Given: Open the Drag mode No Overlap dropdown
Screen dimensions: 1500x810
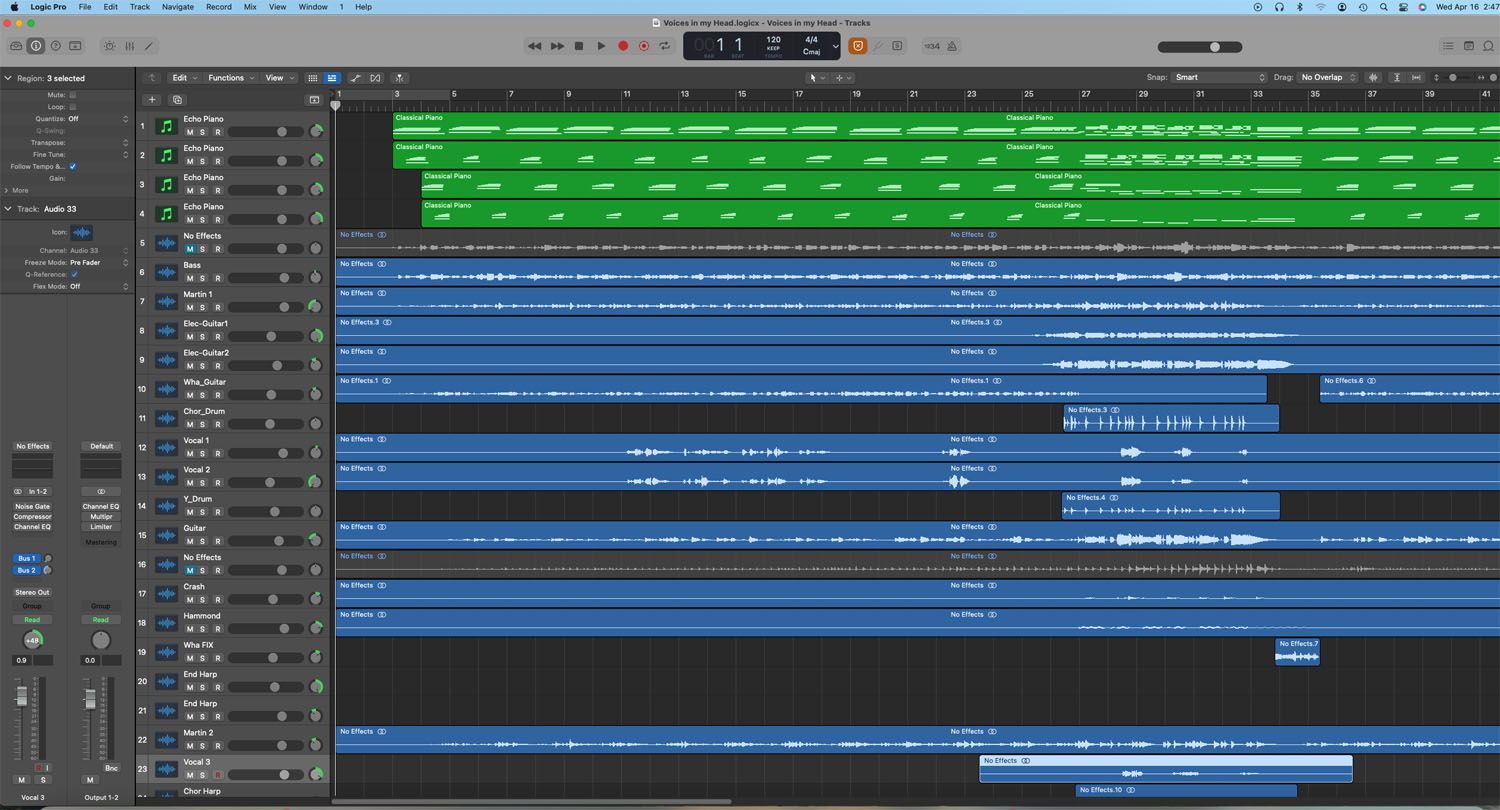Looking at the screenshot, I should point(1328,78).
